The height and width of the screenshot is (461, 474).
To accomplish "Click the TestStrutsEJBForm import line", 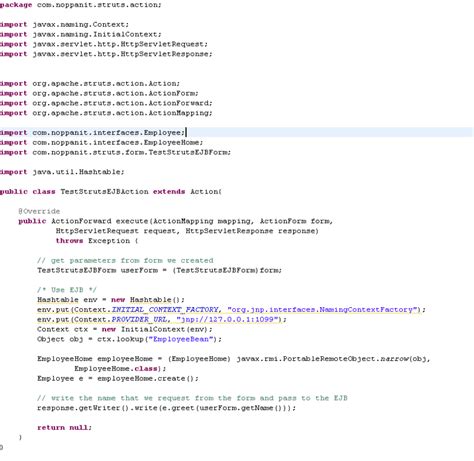I will pos(115,152).
